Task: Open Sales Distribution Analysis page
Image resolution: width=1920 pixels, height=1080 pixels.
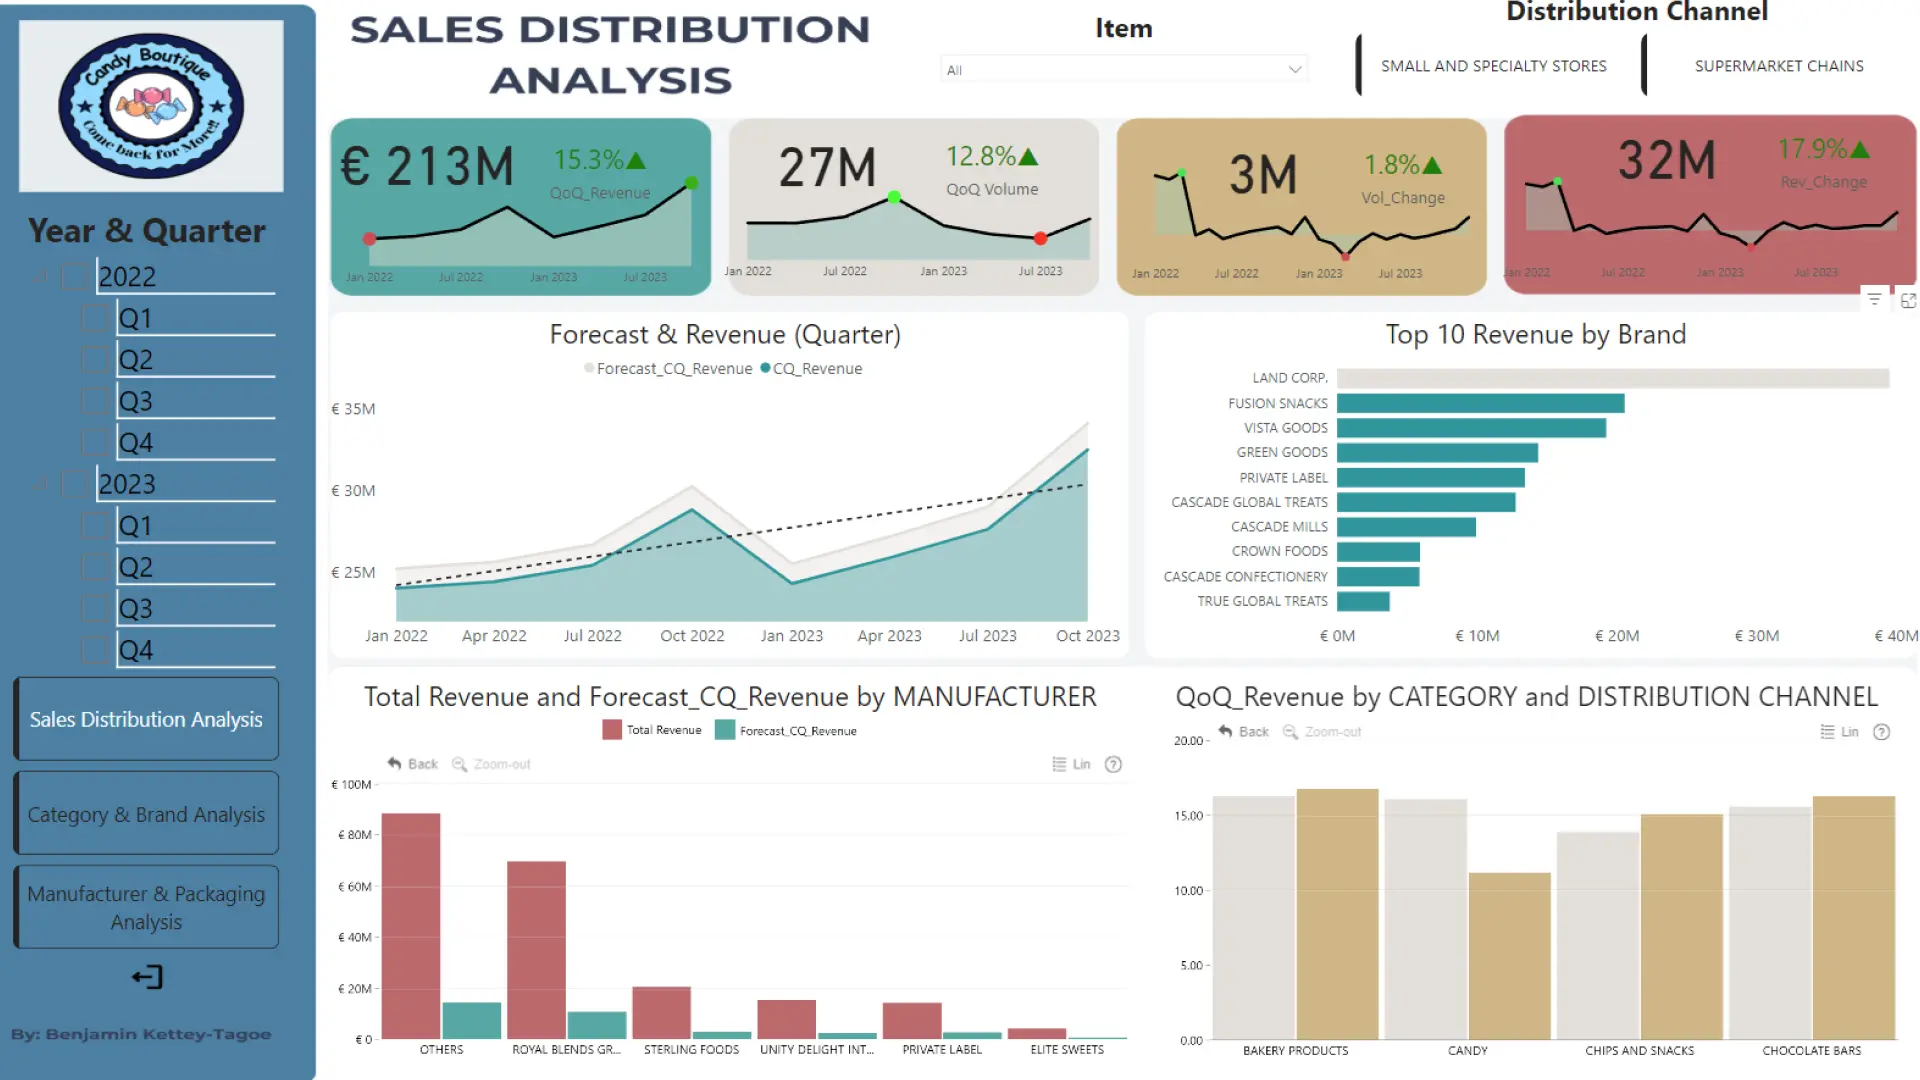Action: (146, 719)
